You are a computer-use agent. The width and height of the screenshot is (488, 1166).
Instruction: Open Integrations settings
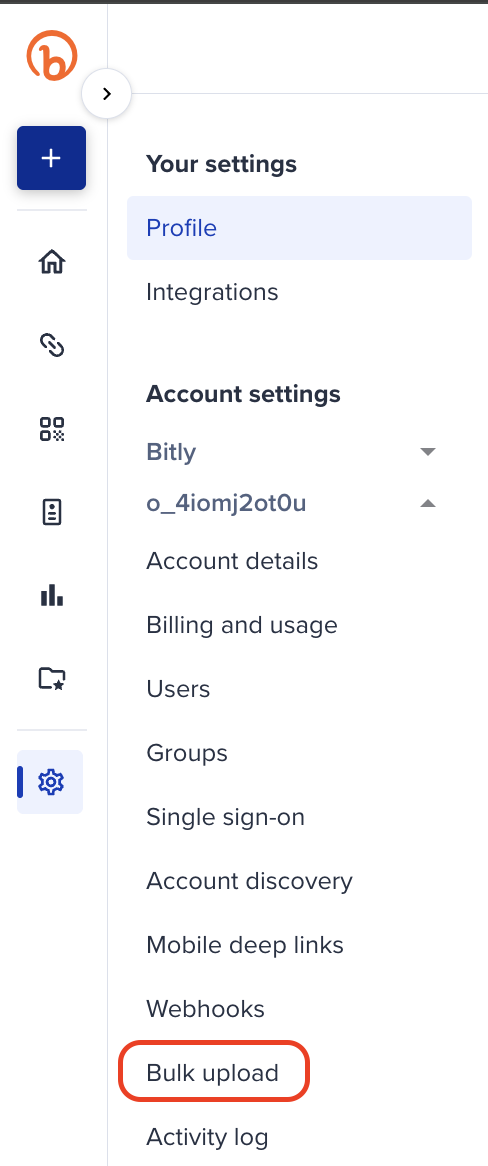point(212,292)
